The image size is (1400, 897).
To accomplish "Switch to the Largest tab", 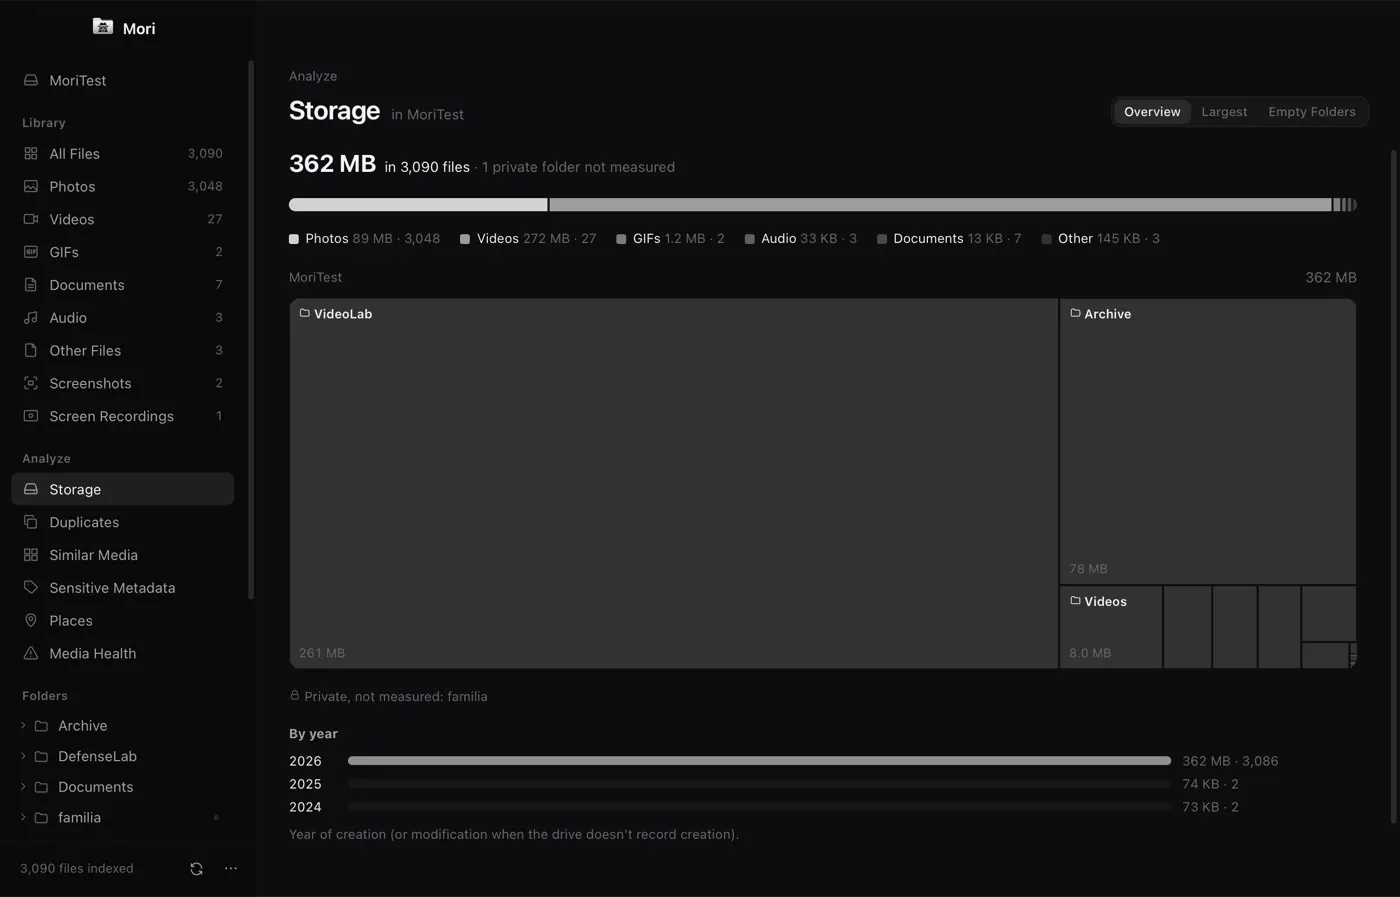I will pyautogui.click(x=1224, y=112).
